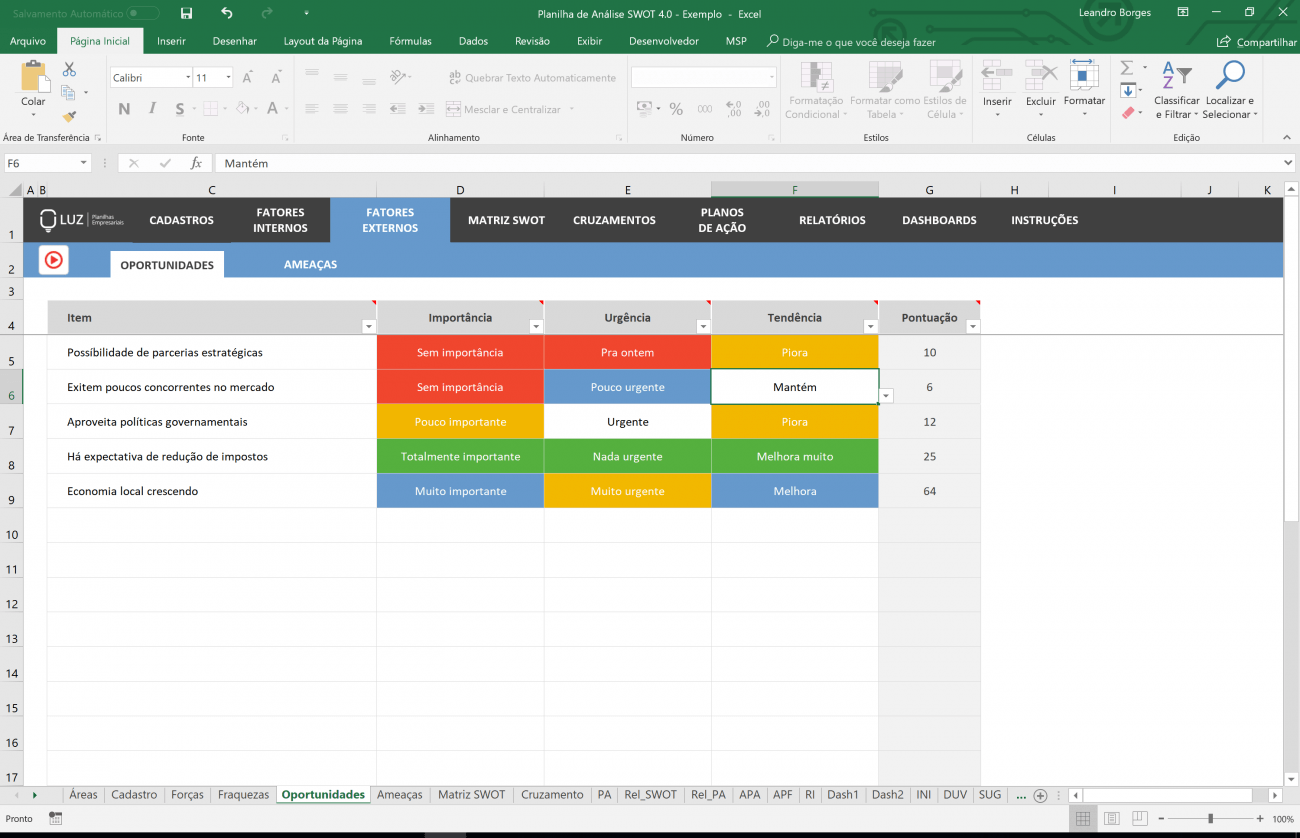Click the Melhora muito cell
Viewport: 1300px width, 838px height.
[x=795, y=456]
